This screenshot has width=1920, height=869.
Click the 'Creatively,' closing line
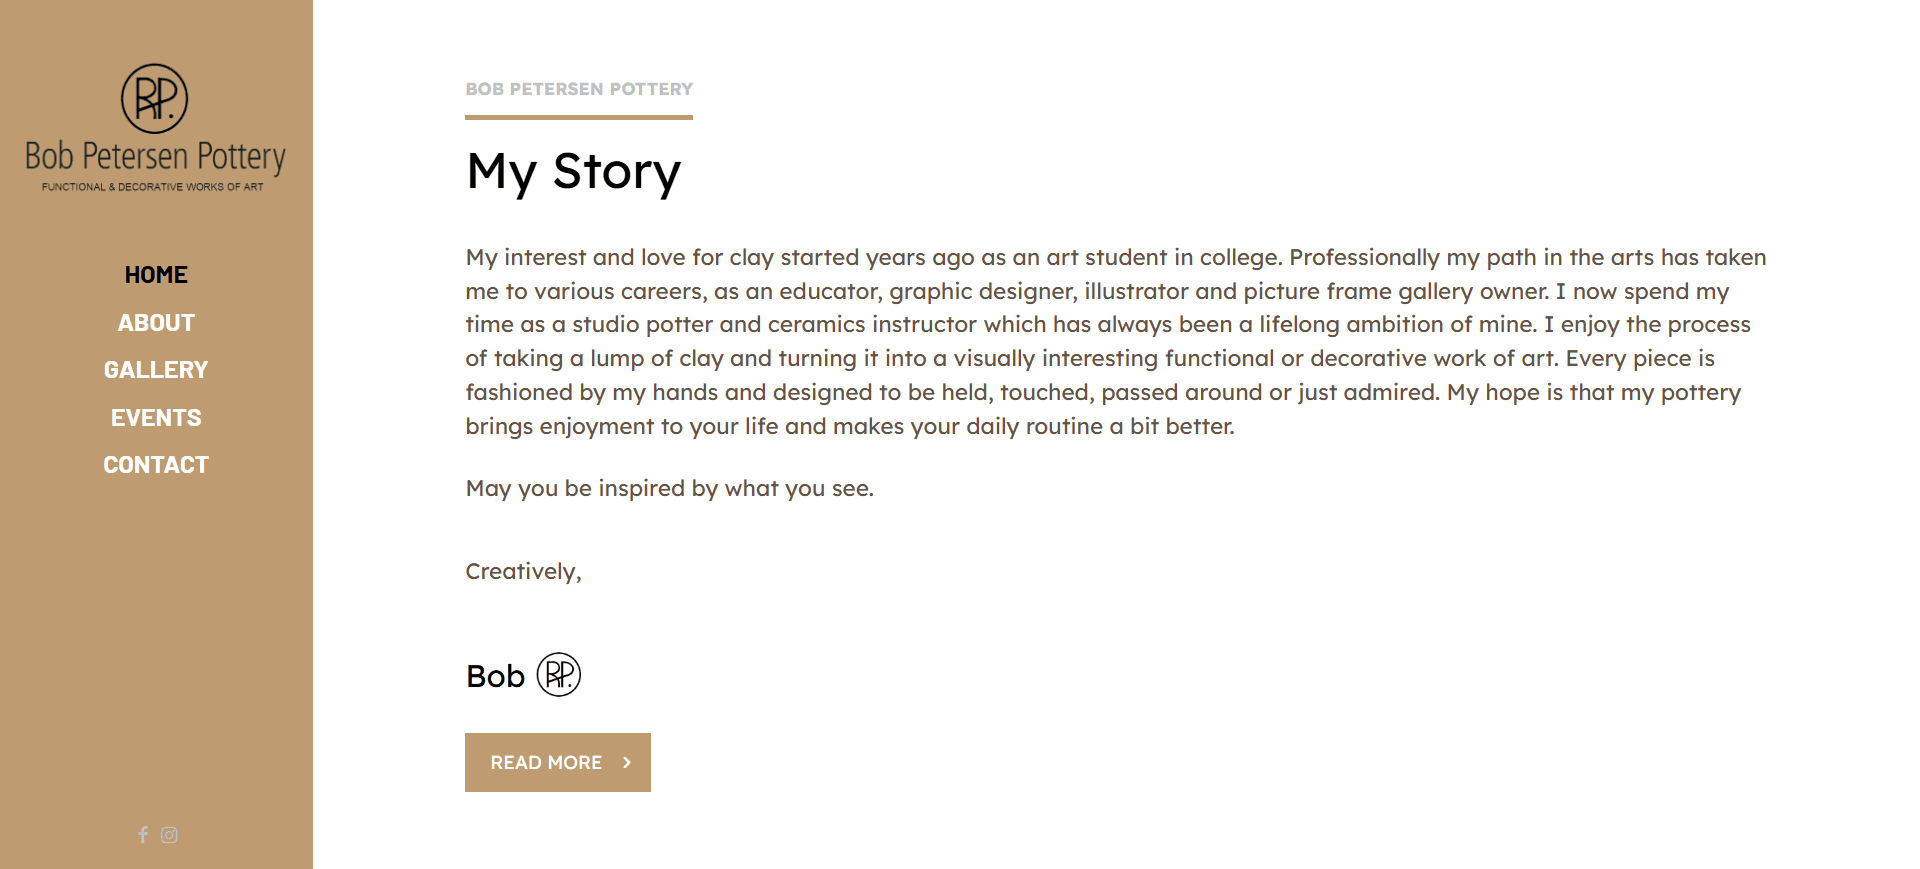click(x=523, y=571)
